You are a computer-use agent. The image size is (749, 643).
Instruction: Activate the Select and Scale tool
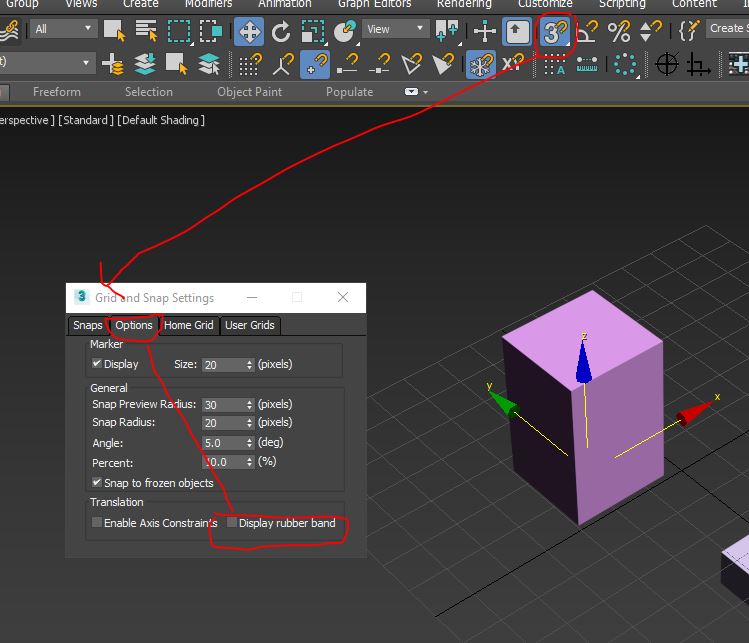313,32
